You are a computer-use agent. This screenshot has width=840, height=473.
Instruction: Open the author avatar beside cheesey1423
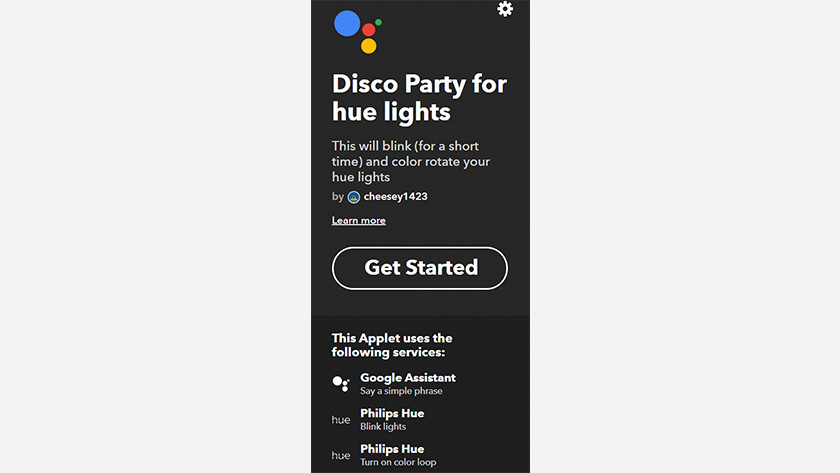pyautogui.click(x=354, y=197)
